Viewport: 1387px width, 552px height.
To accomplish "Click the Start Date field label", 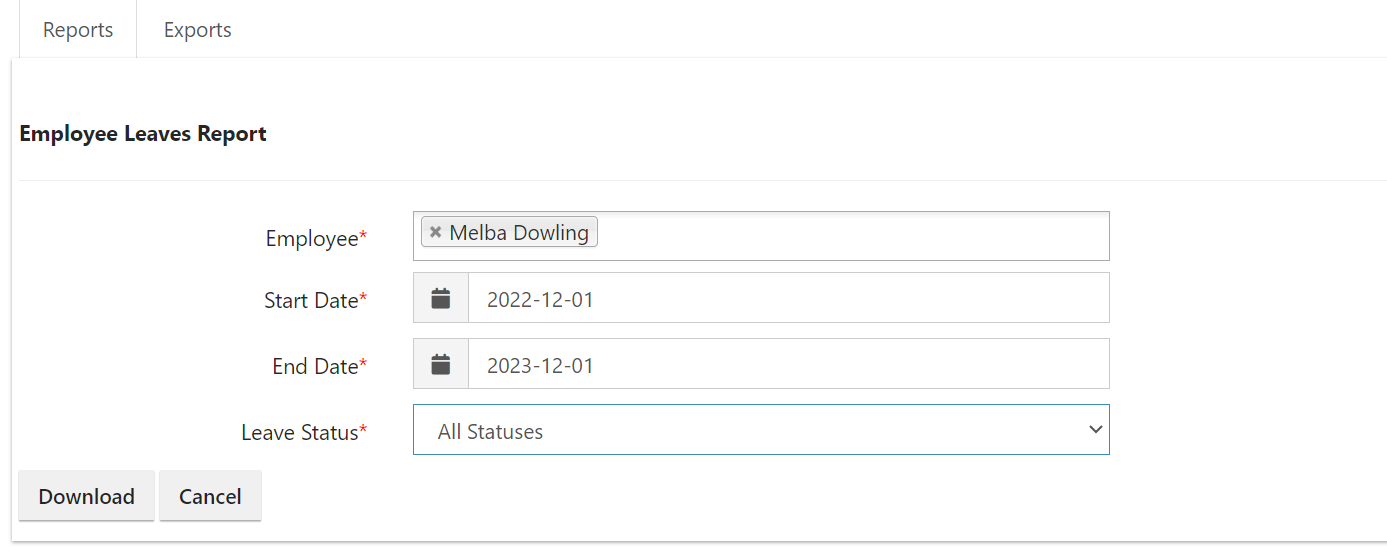I will point(310,300).
